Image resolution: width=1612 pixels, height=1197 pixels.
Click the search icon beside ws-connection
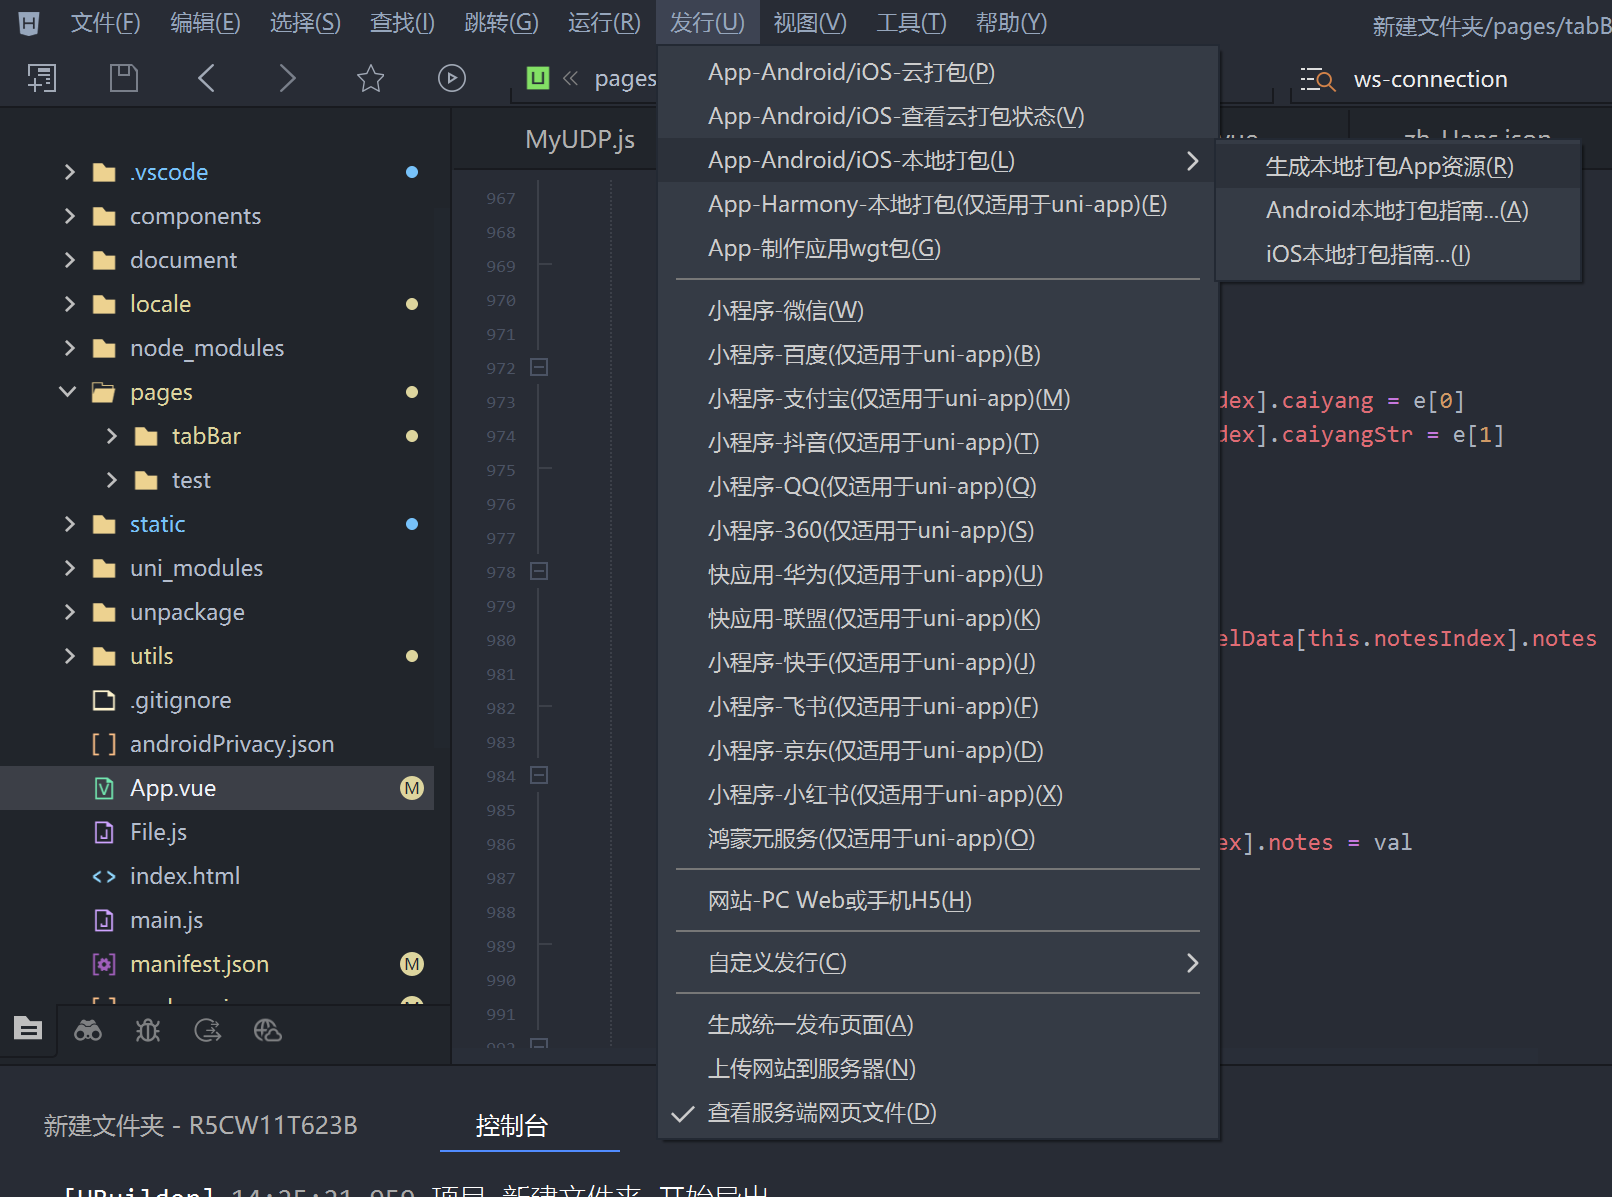(1318, 80)
